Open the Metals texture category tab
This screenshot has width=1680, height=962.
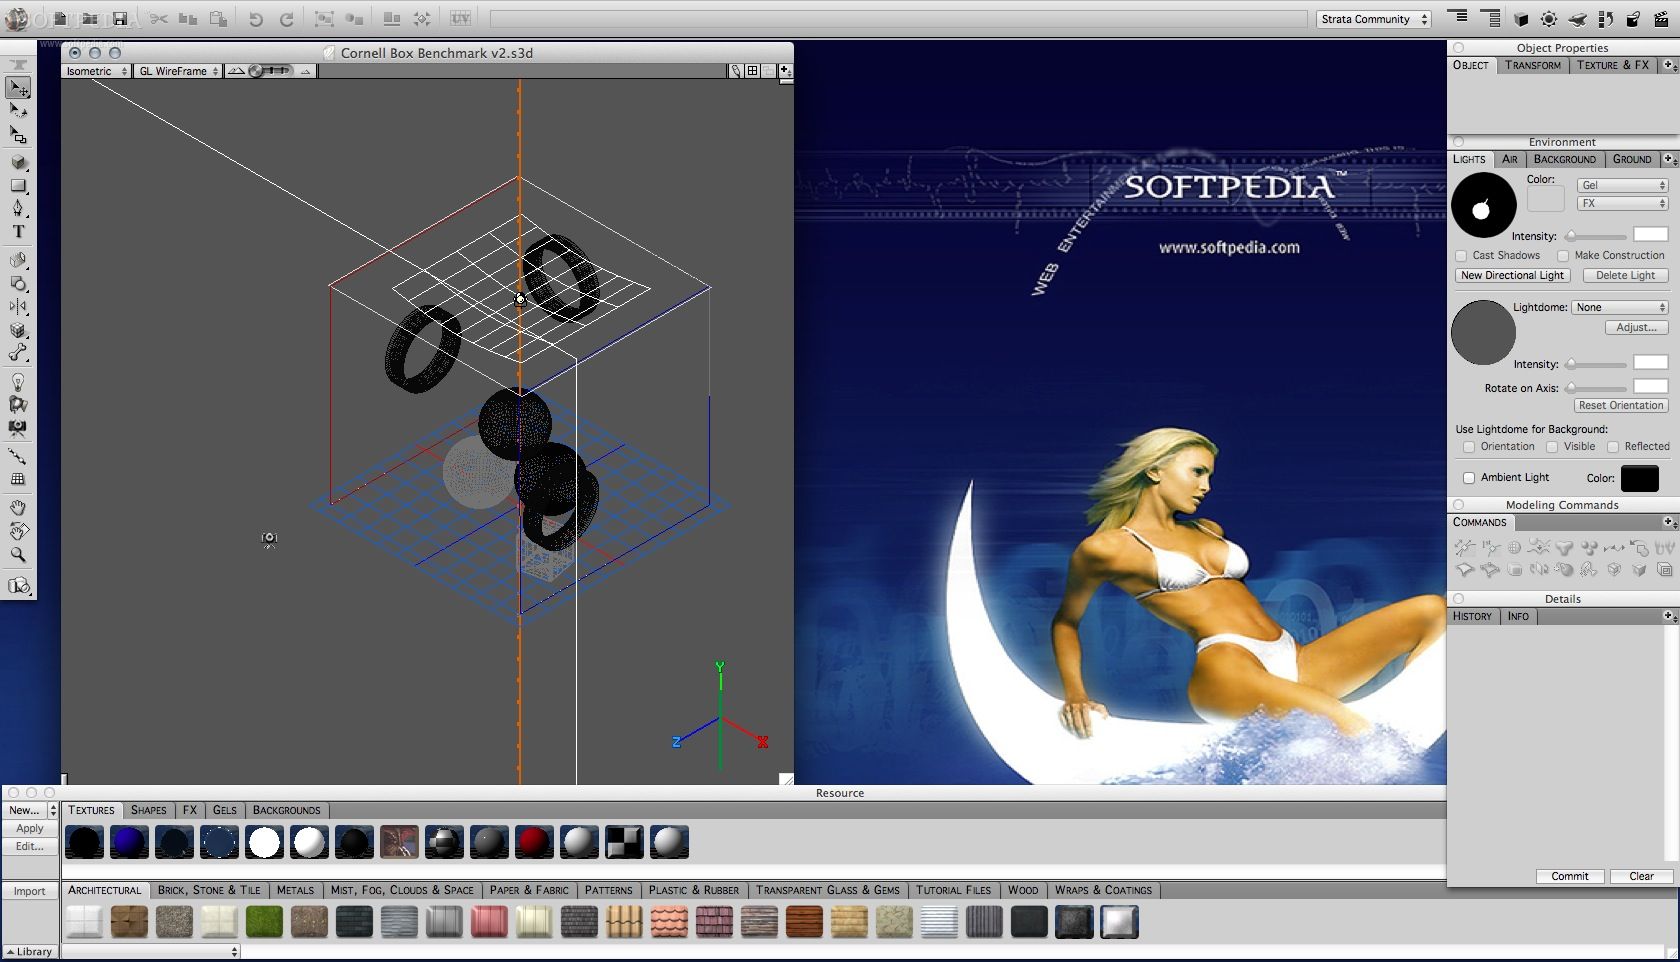pos(295,890)
